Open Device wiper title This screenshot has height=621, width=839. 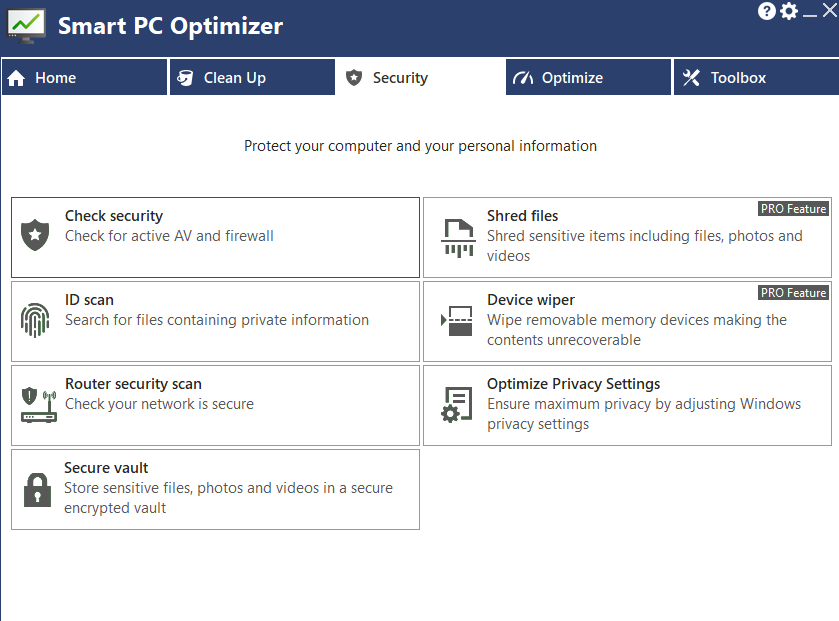531,300
